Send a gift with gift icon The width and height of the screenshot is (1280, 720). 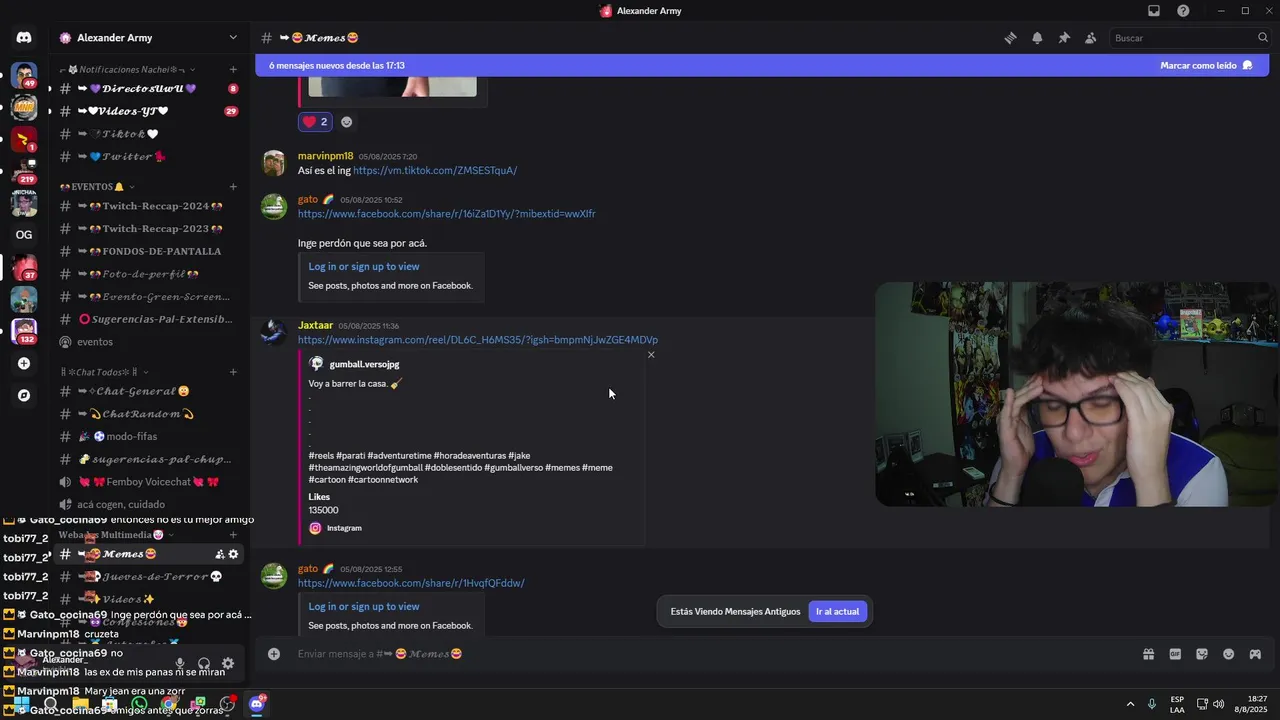[1148, 654]
